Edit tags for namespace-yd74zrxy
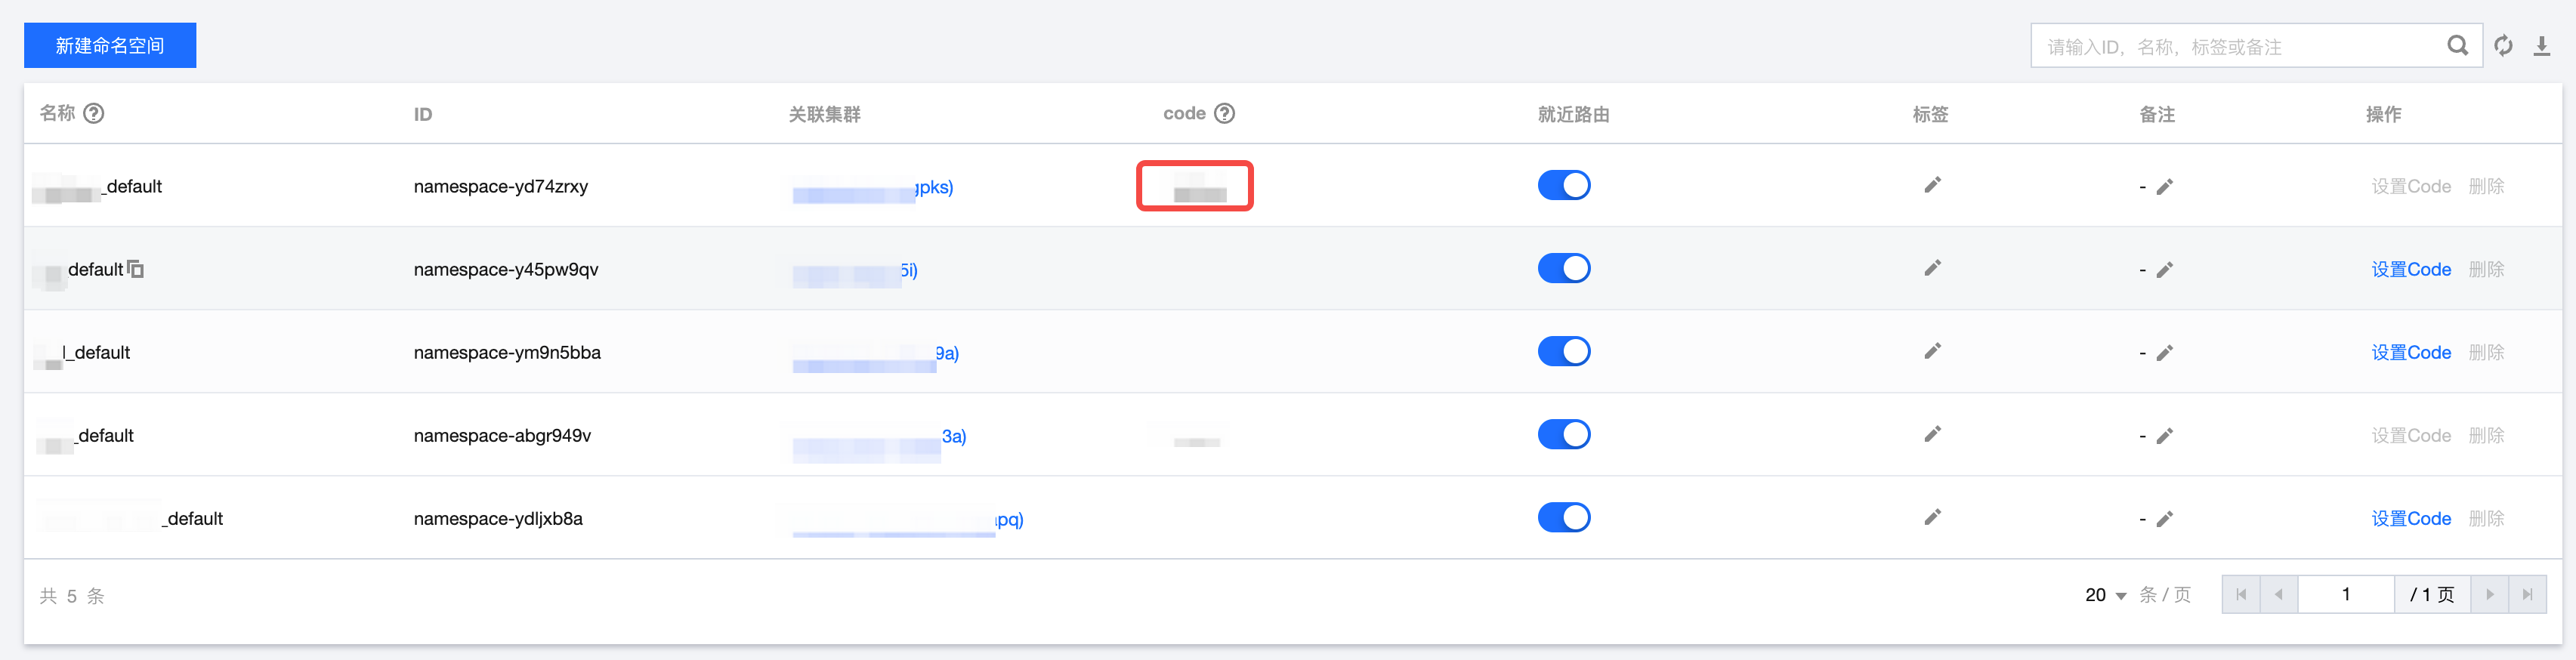 point(1932,185)
